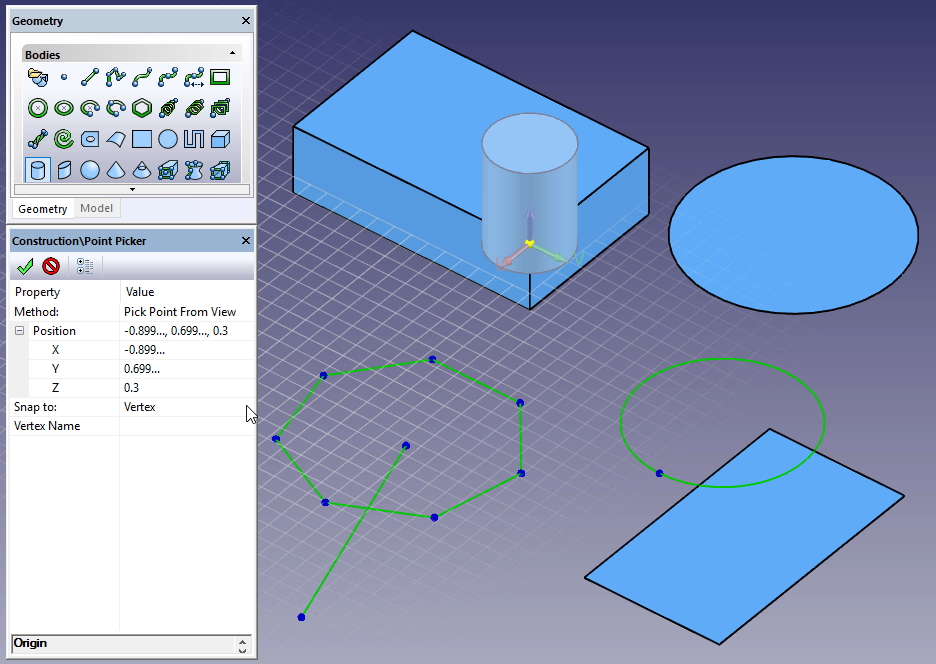Collapse the Position property group
The height and width of the screenshot is (664, 936).
19,331
